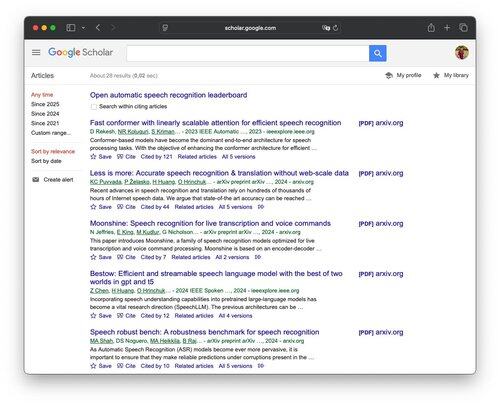Go forward with Safari forward arrow
The image size is (500, 406).
tap(113, 28)
